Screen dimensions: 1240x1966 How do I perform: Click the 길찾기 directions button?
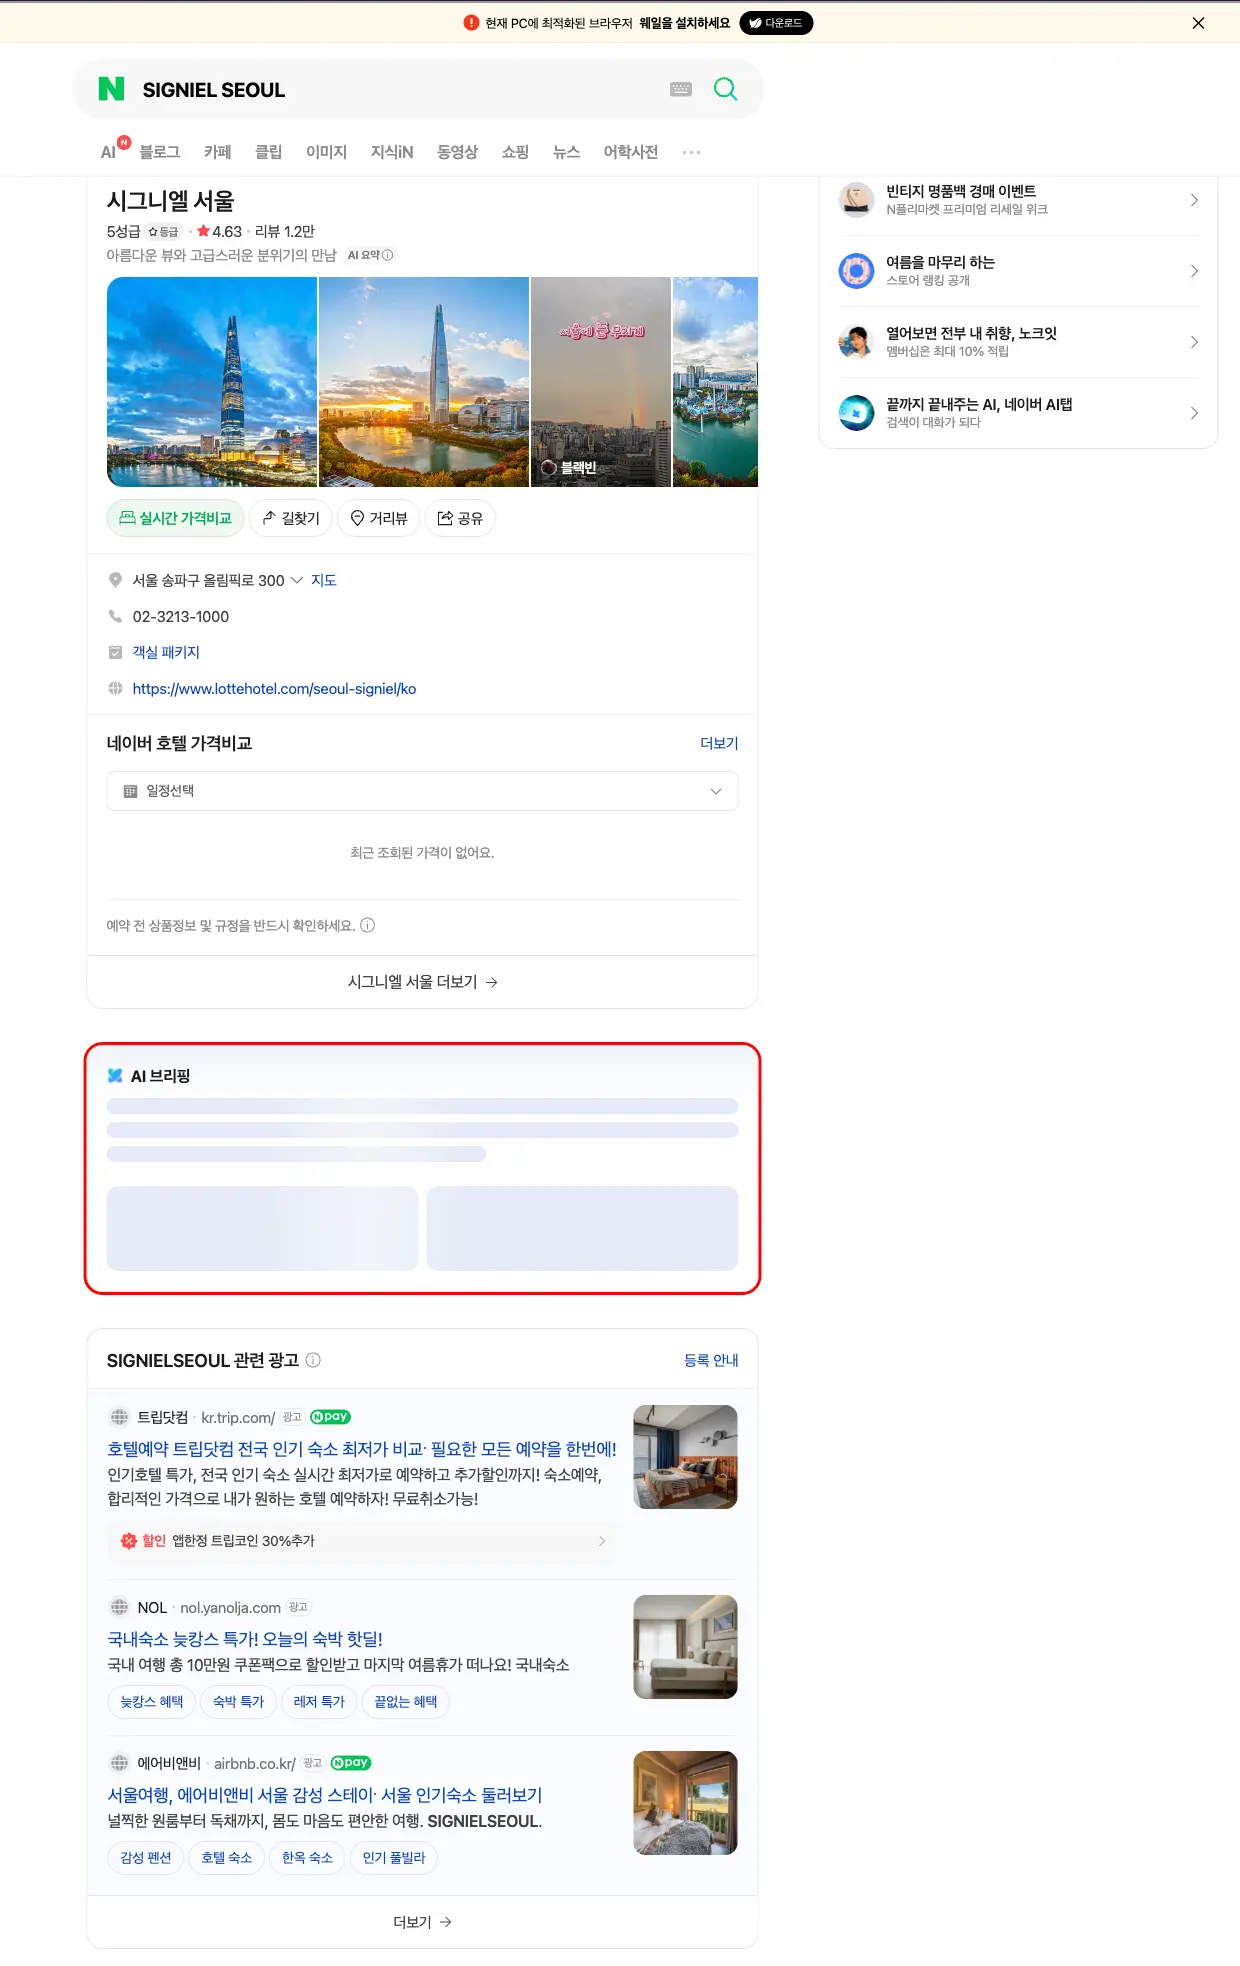tap(291, 518)
